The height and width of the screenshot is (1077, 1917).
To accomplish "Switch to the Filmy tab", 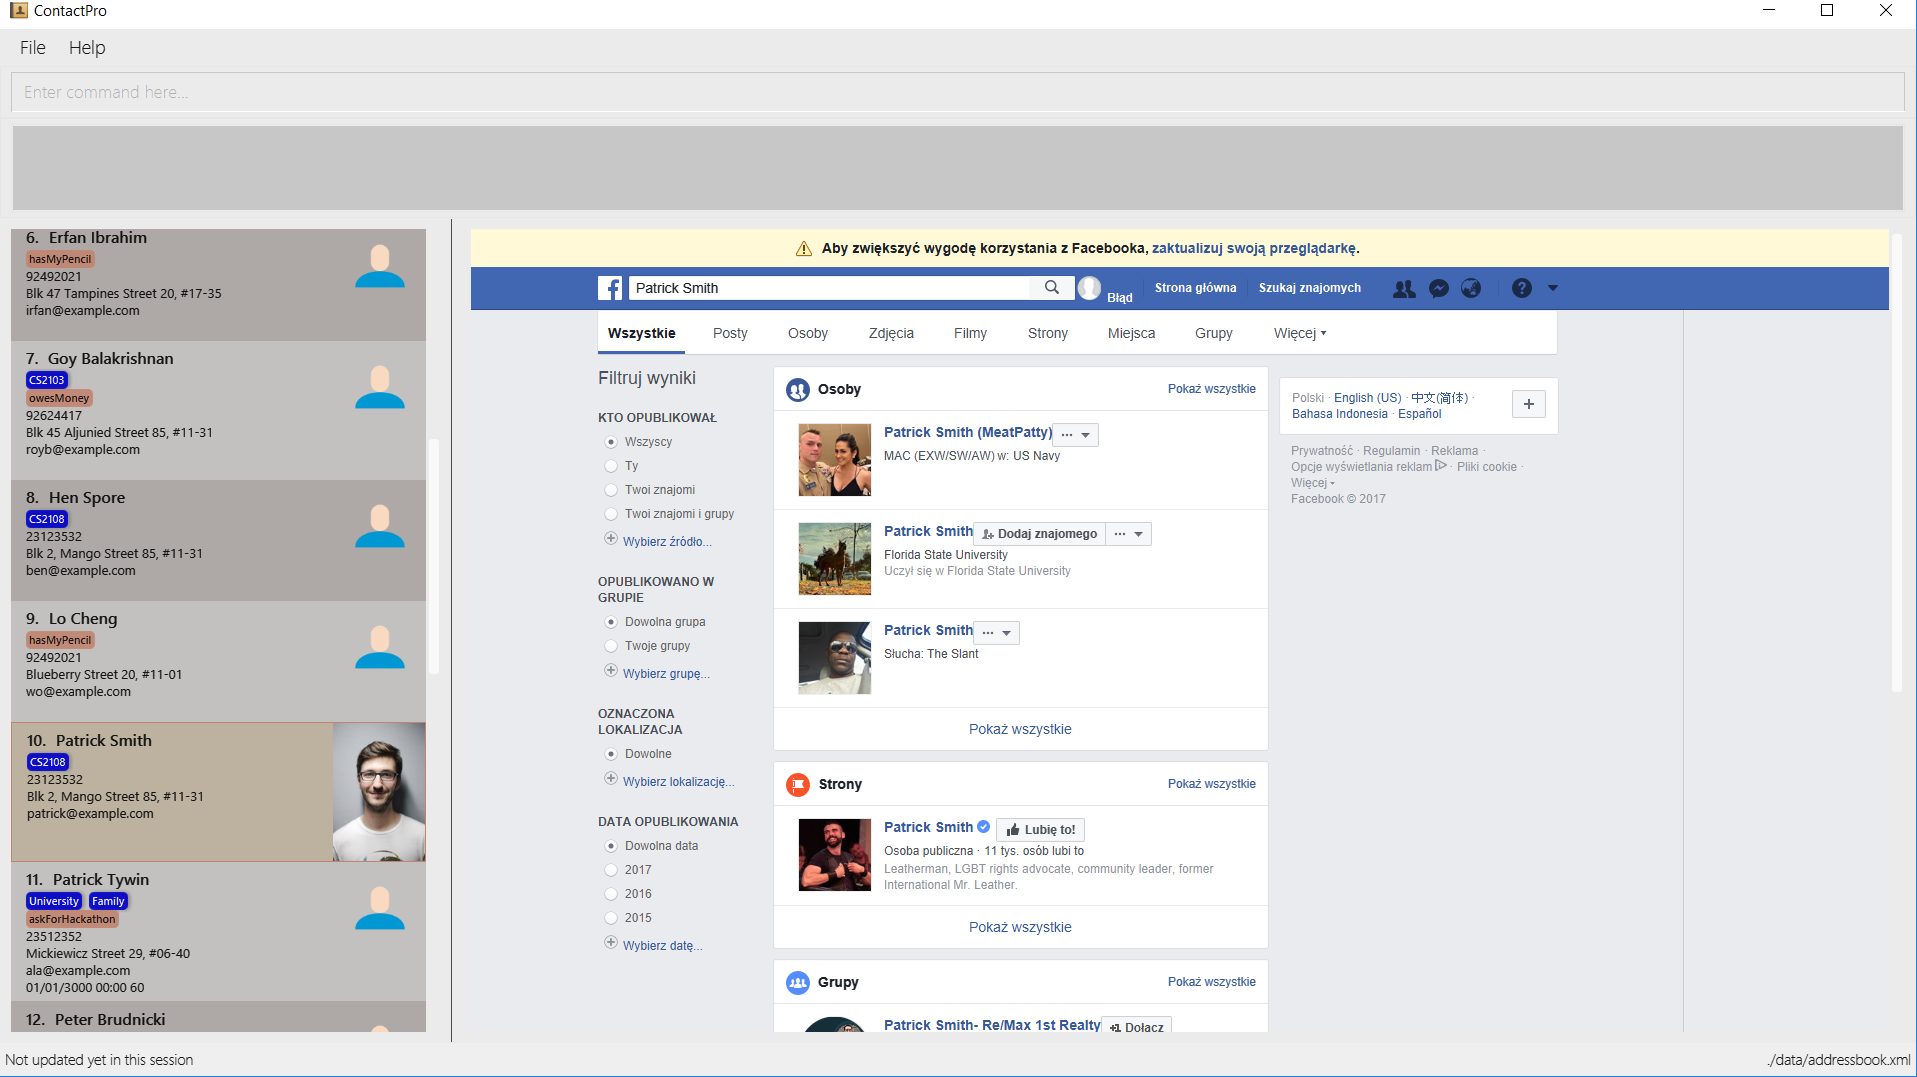I will [x=970, y=333].
